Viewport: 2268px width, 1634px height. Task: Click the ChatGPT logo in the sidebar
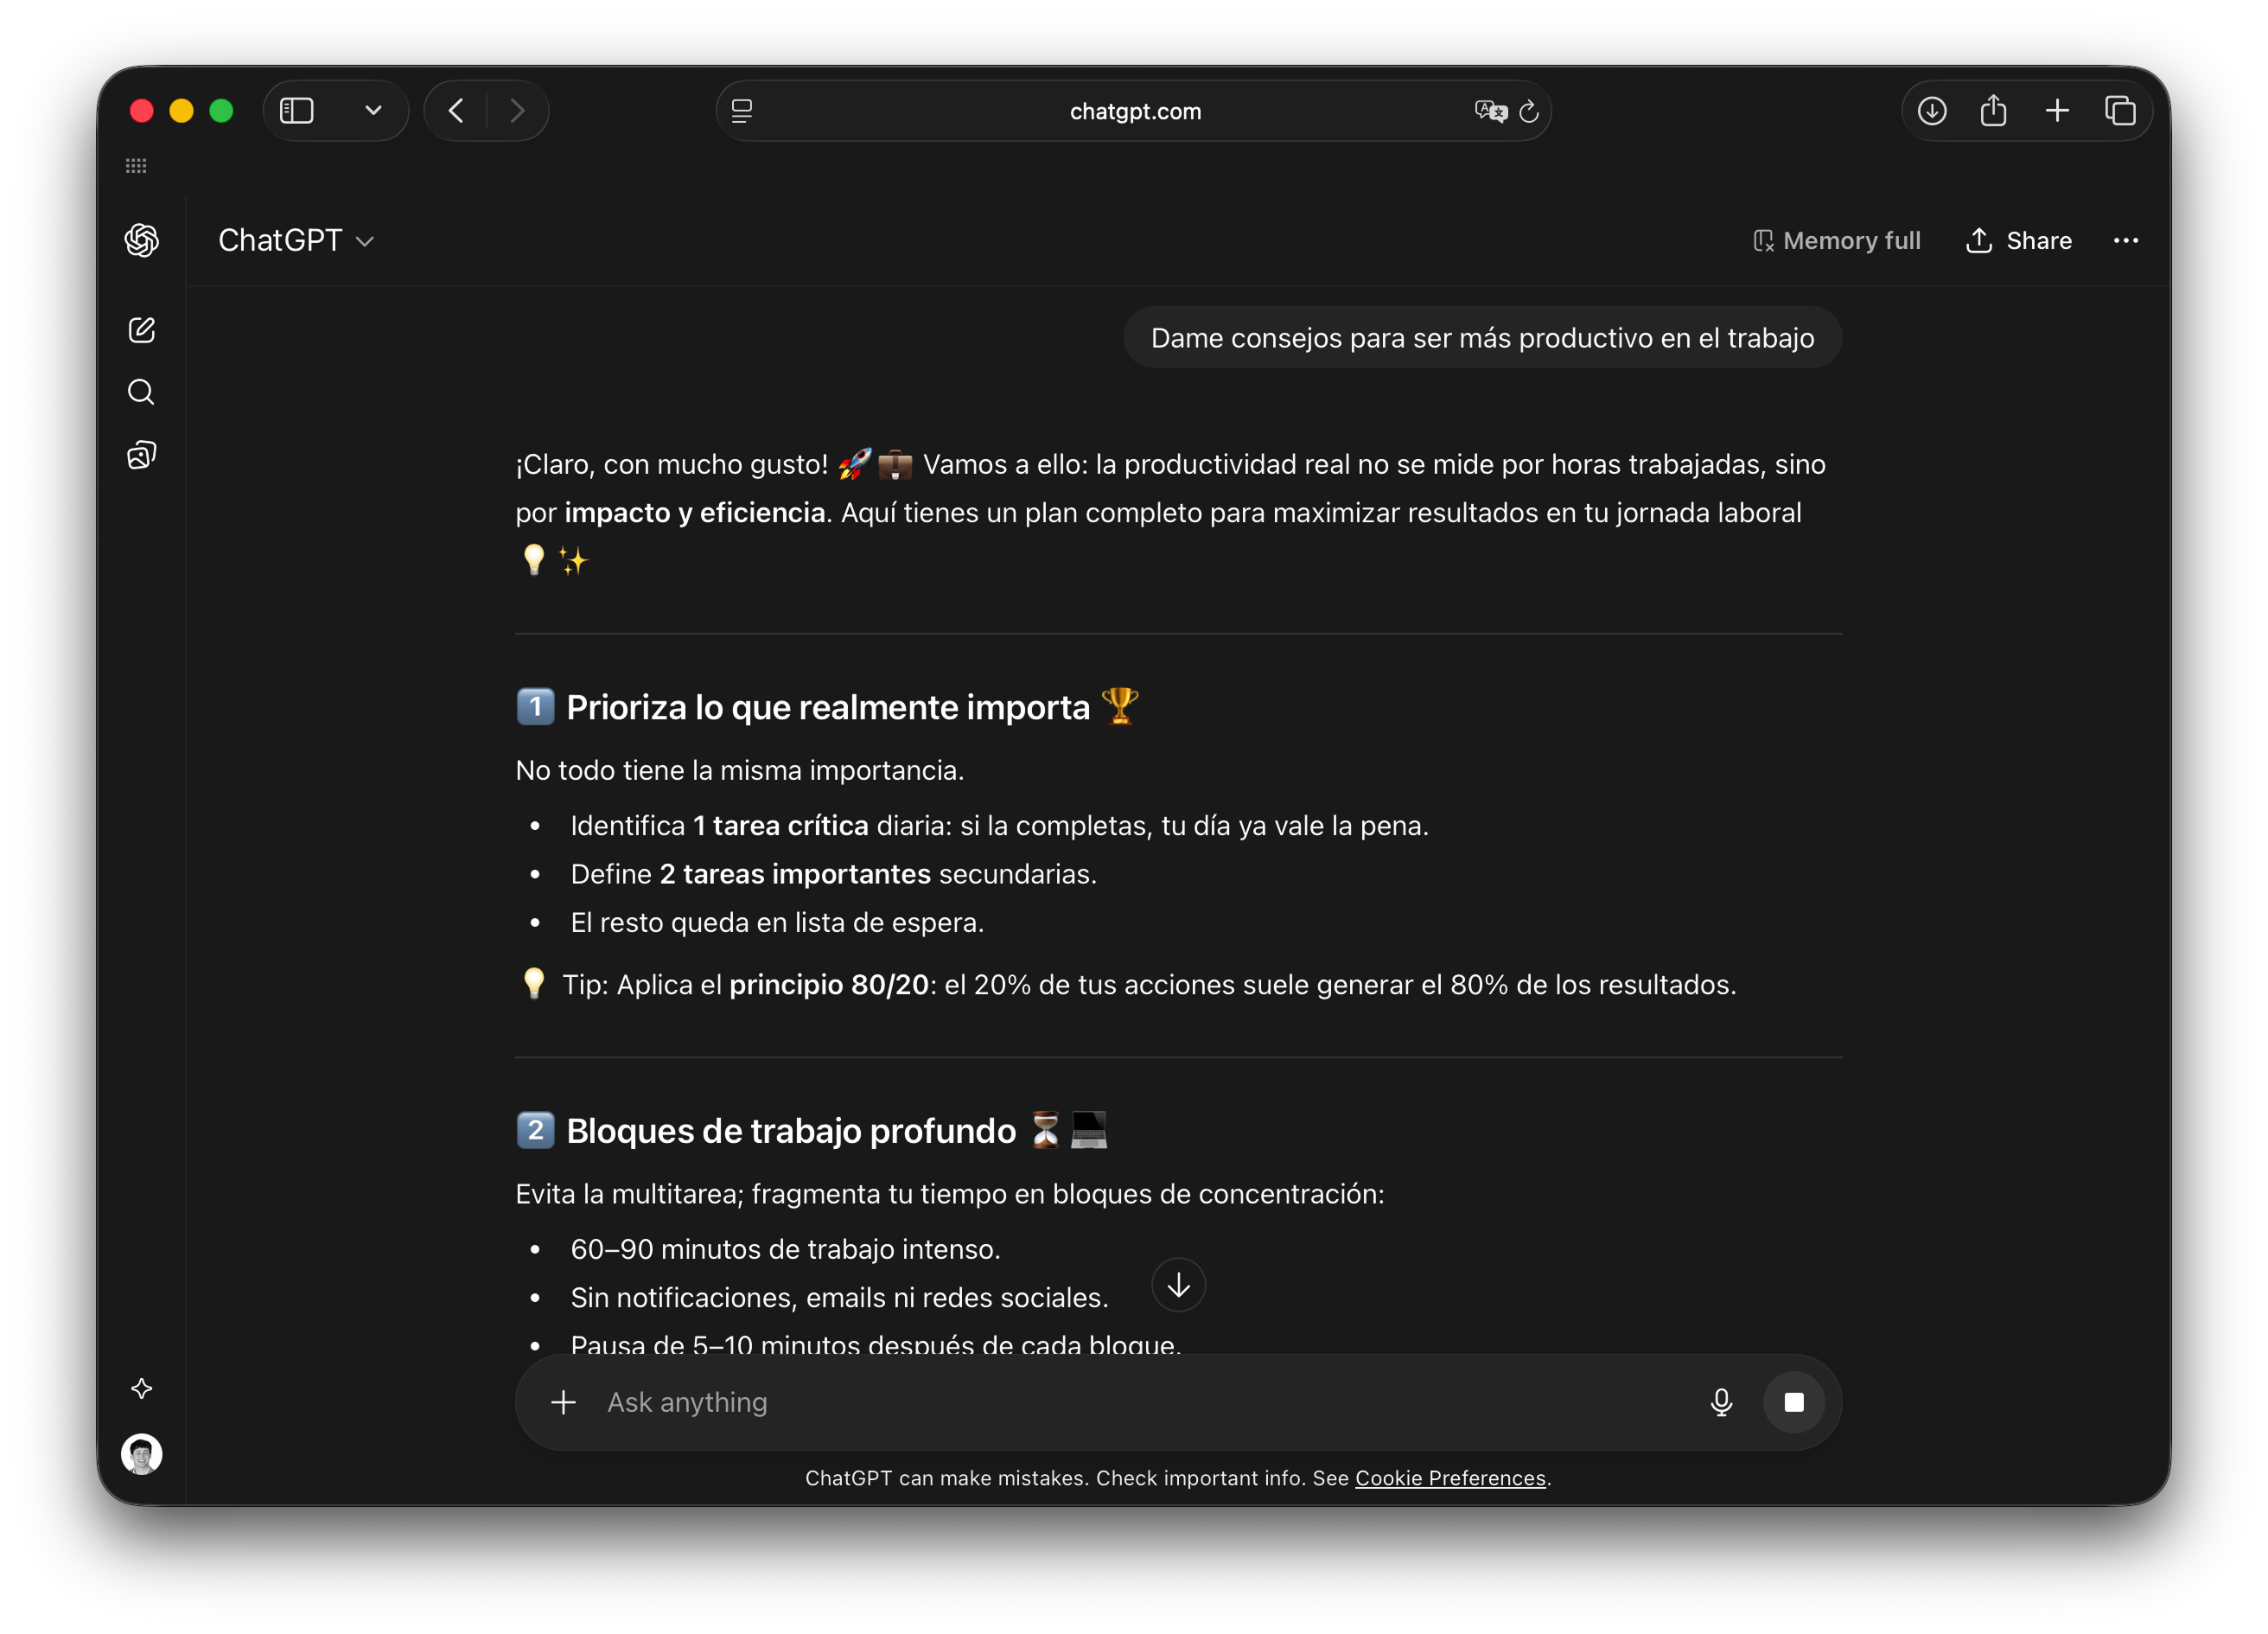click(141, 240)
